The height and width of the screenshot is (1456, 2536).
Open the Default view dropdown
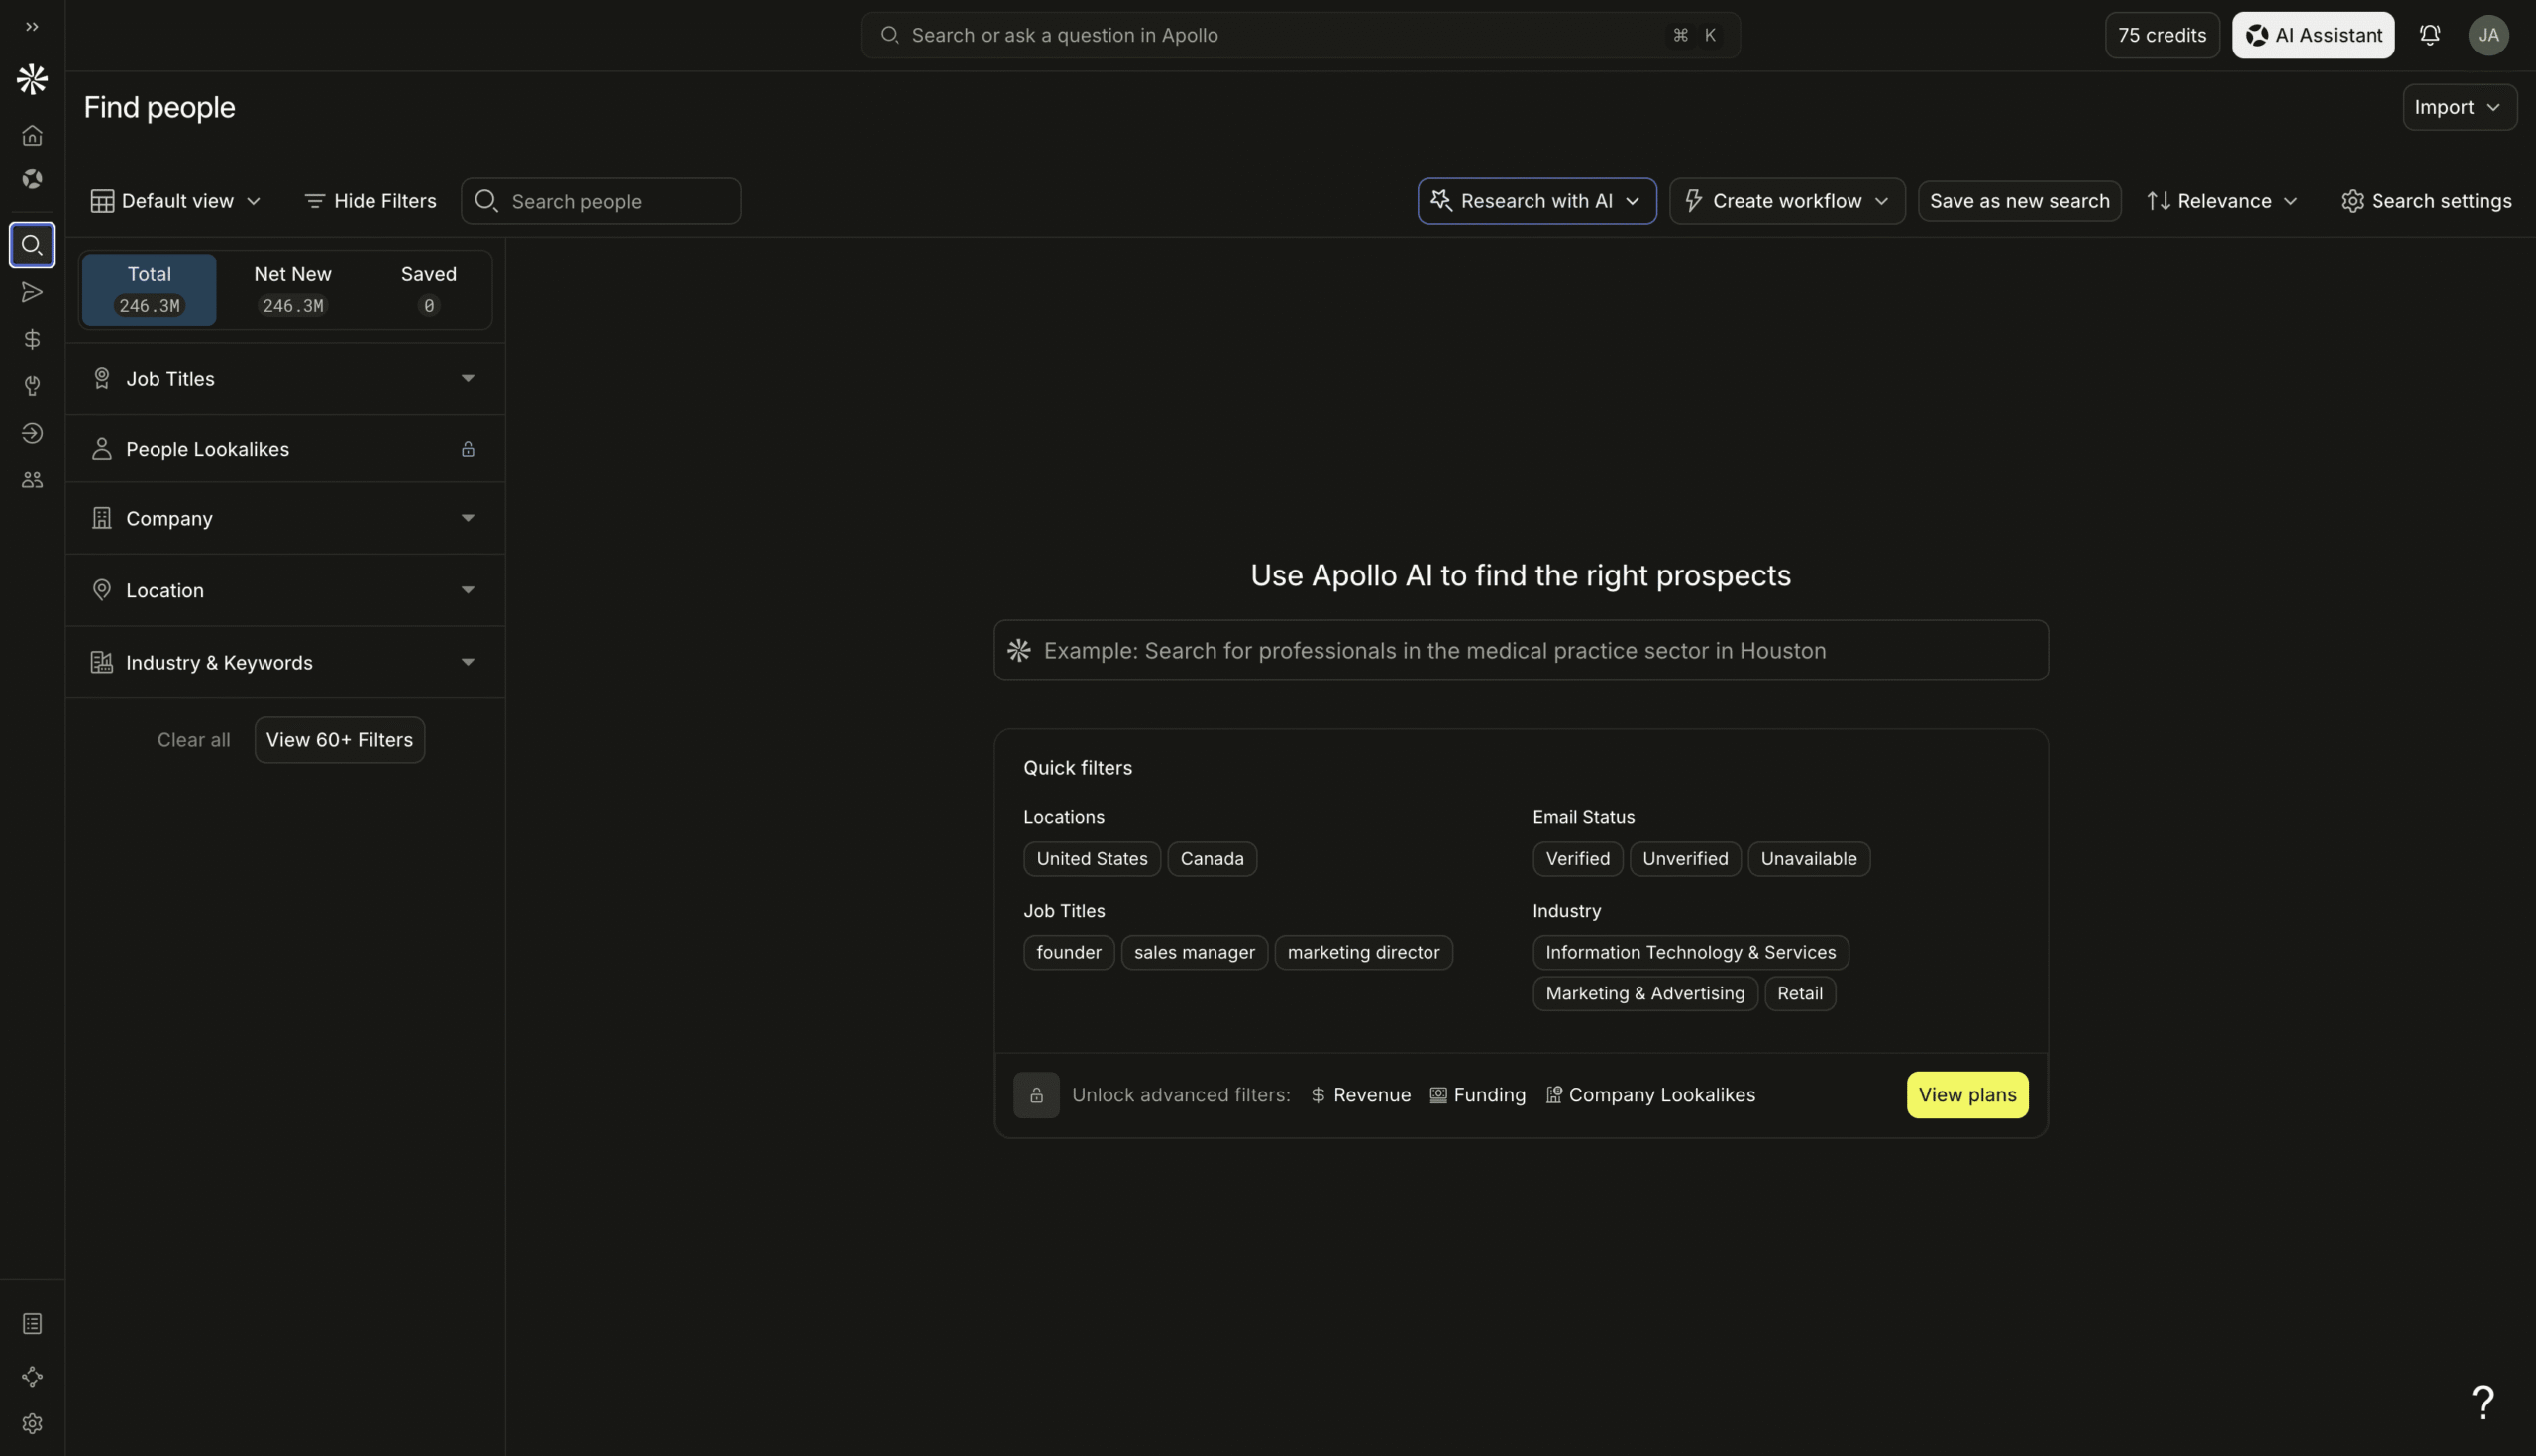coord(176,201)
